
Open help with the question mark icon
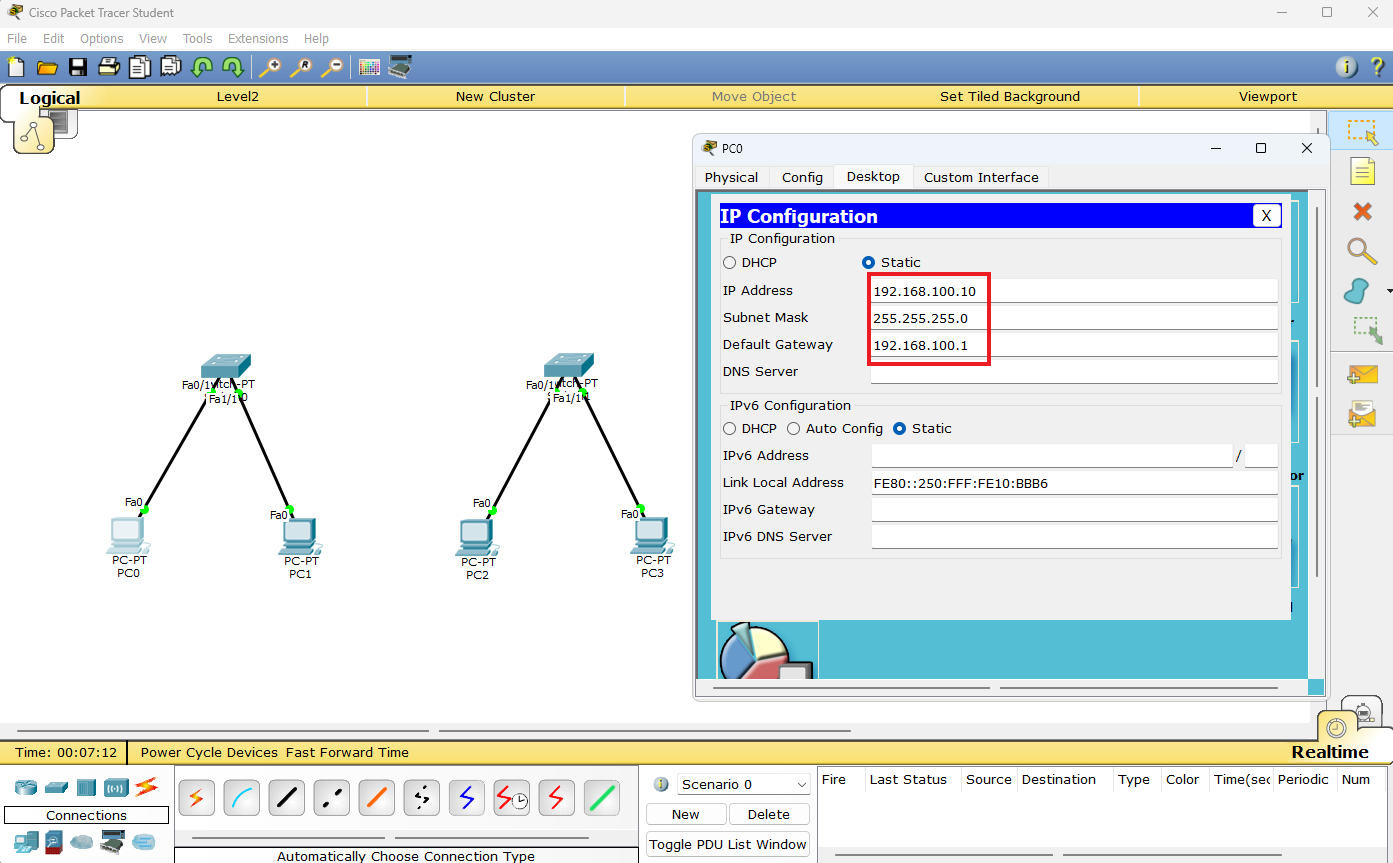coord(1377,68)
